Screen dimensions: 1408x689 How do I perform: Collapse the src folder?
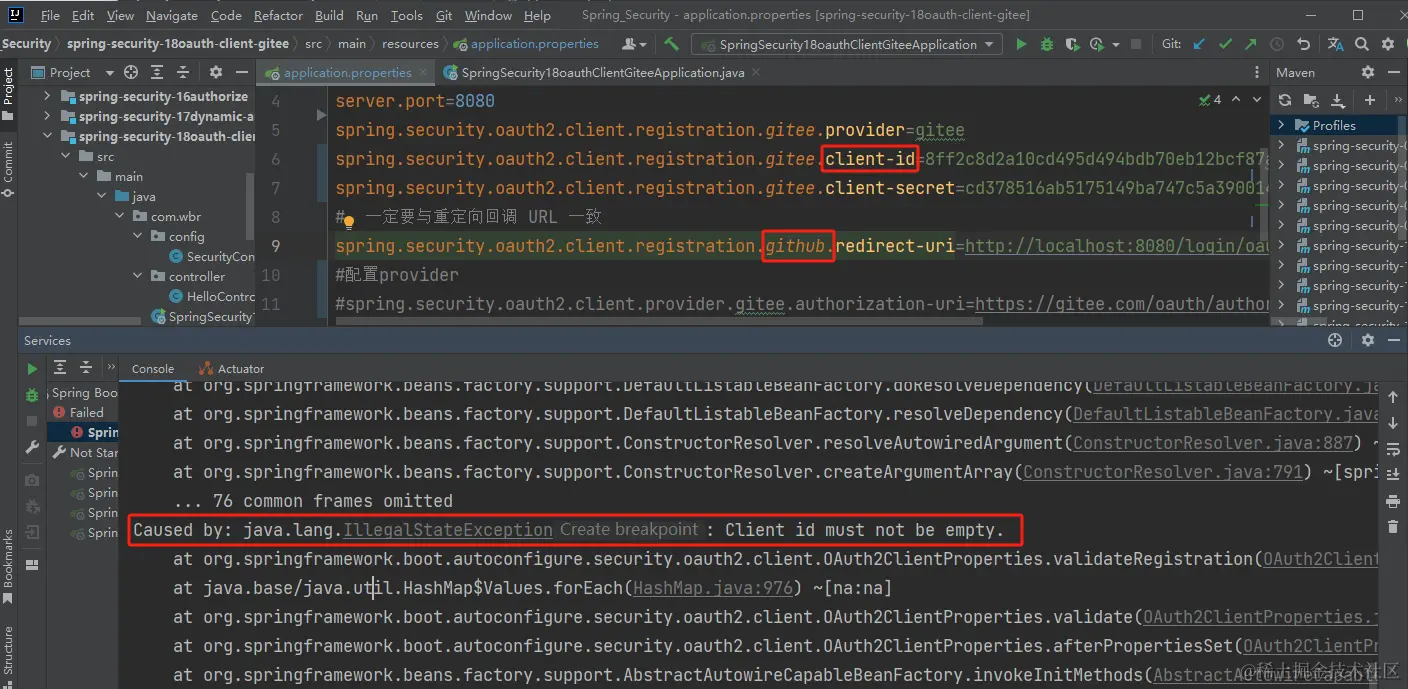(x=66, y=156)
